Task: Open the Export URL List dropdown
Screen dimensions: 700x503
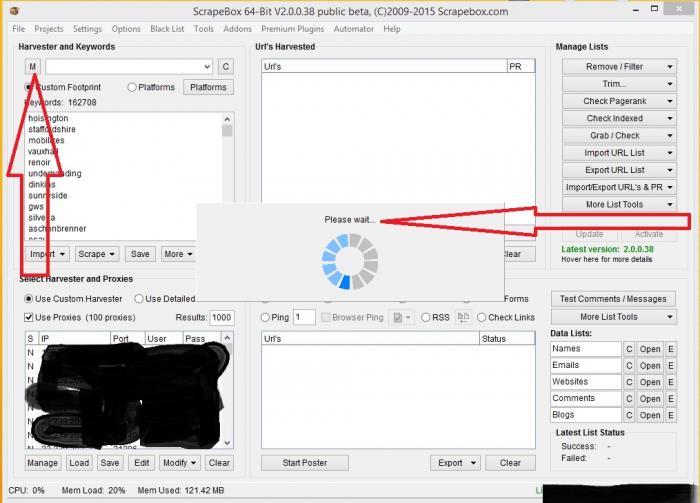Action: pyautogui.click(x=619, y=170)
